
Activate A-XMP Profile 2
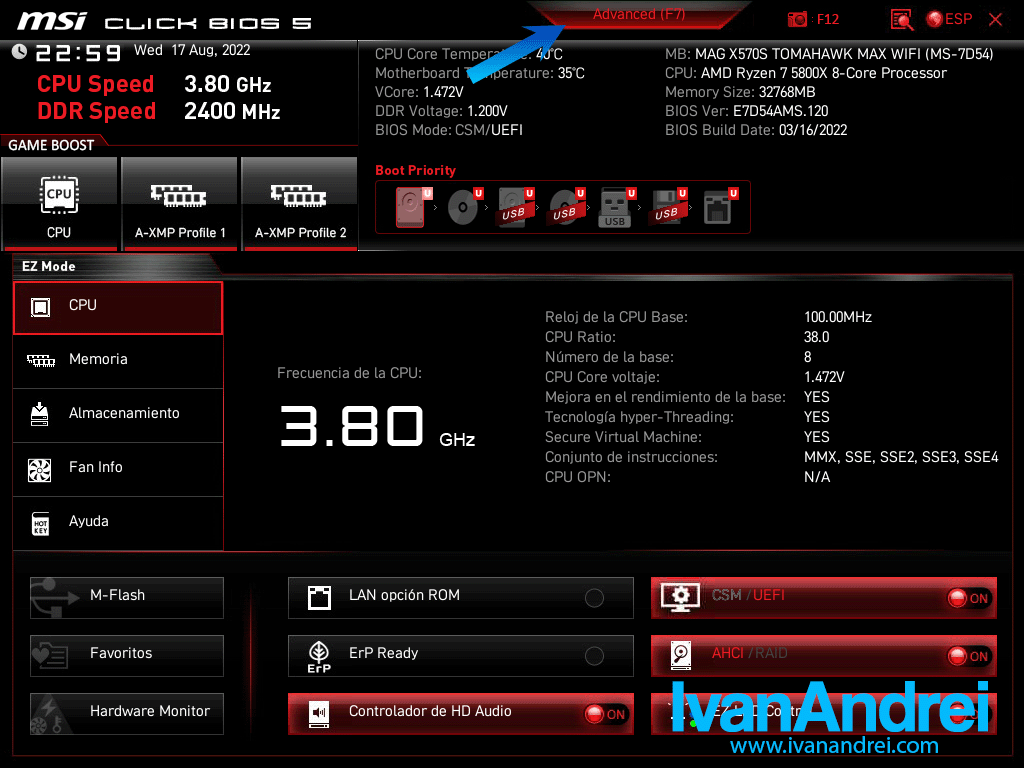click(x=300, y=204)
